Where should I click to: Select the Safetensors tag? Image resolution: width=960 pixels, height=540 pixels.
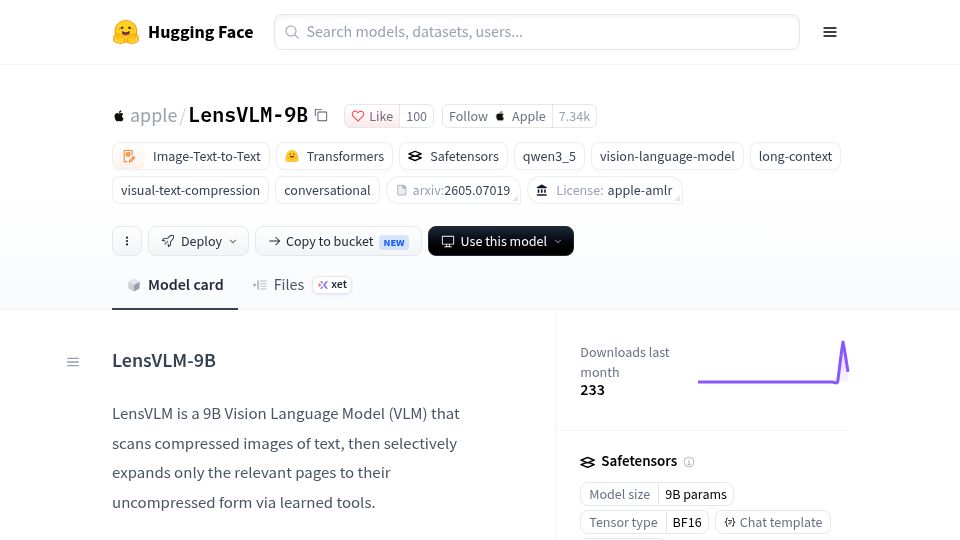coord(454,156)
